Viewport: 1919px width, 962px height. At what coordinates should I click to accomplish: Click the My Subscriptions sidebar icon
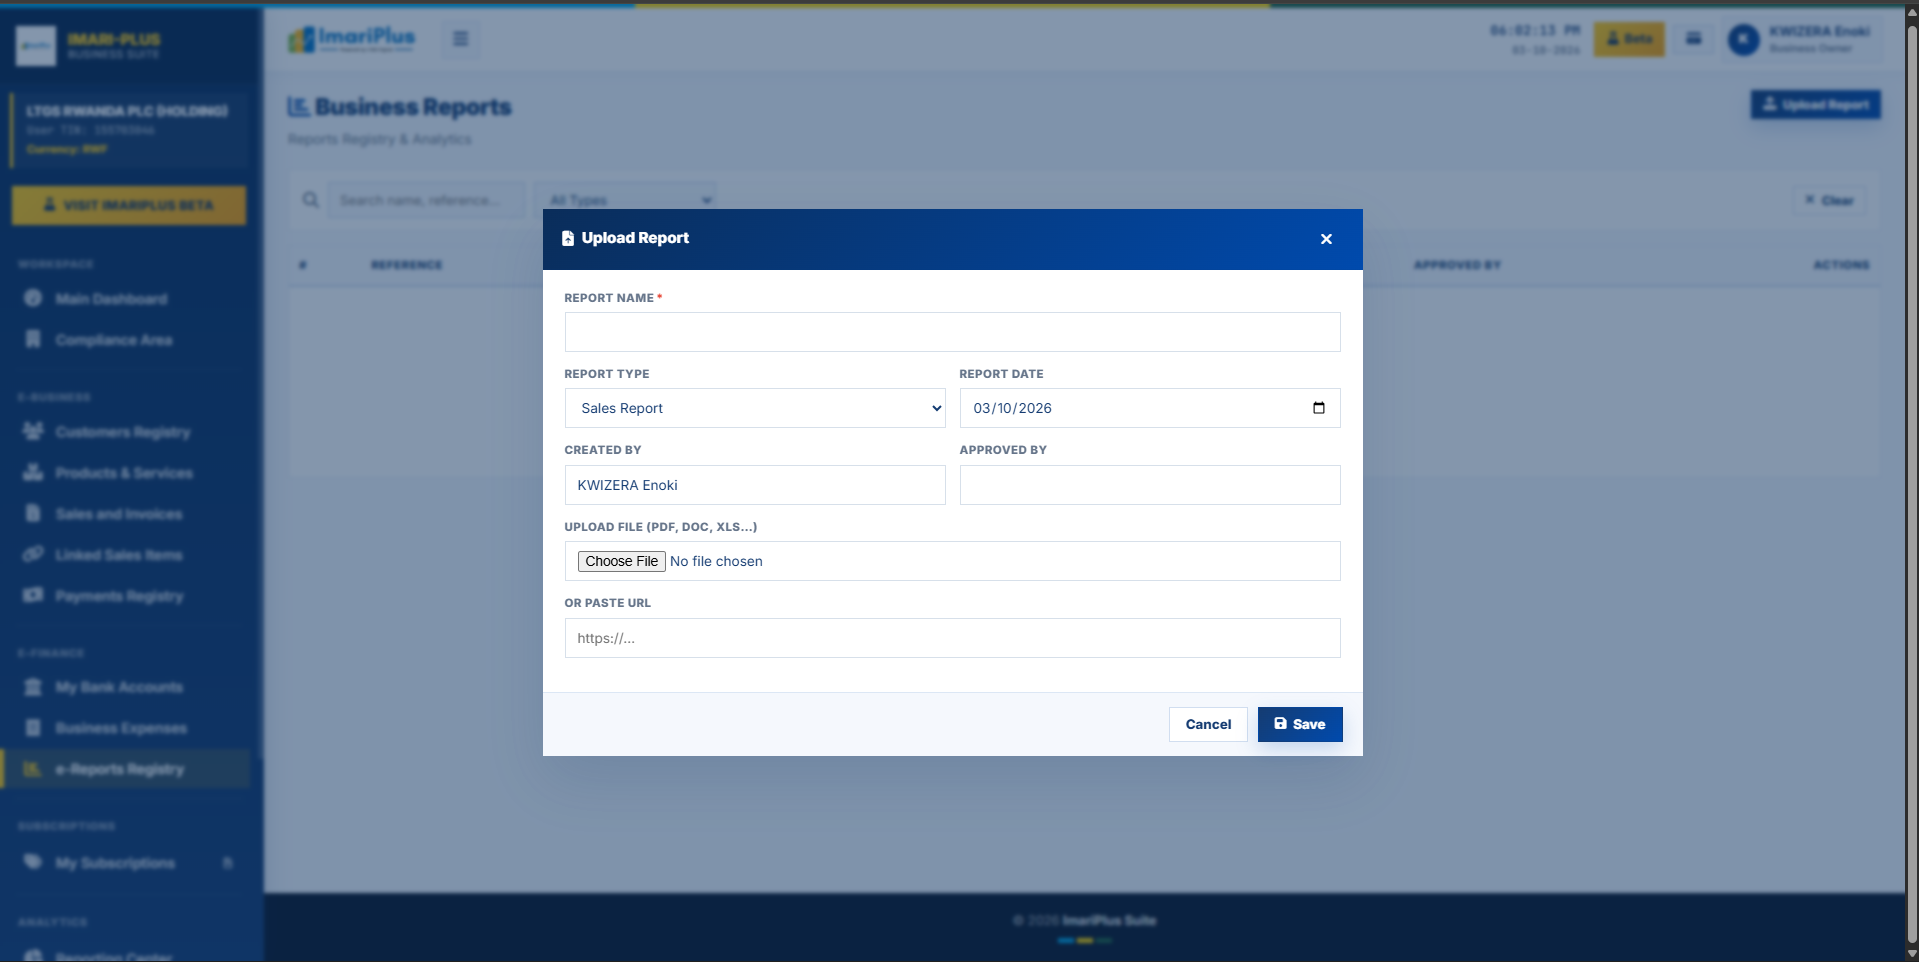[33, 862]
